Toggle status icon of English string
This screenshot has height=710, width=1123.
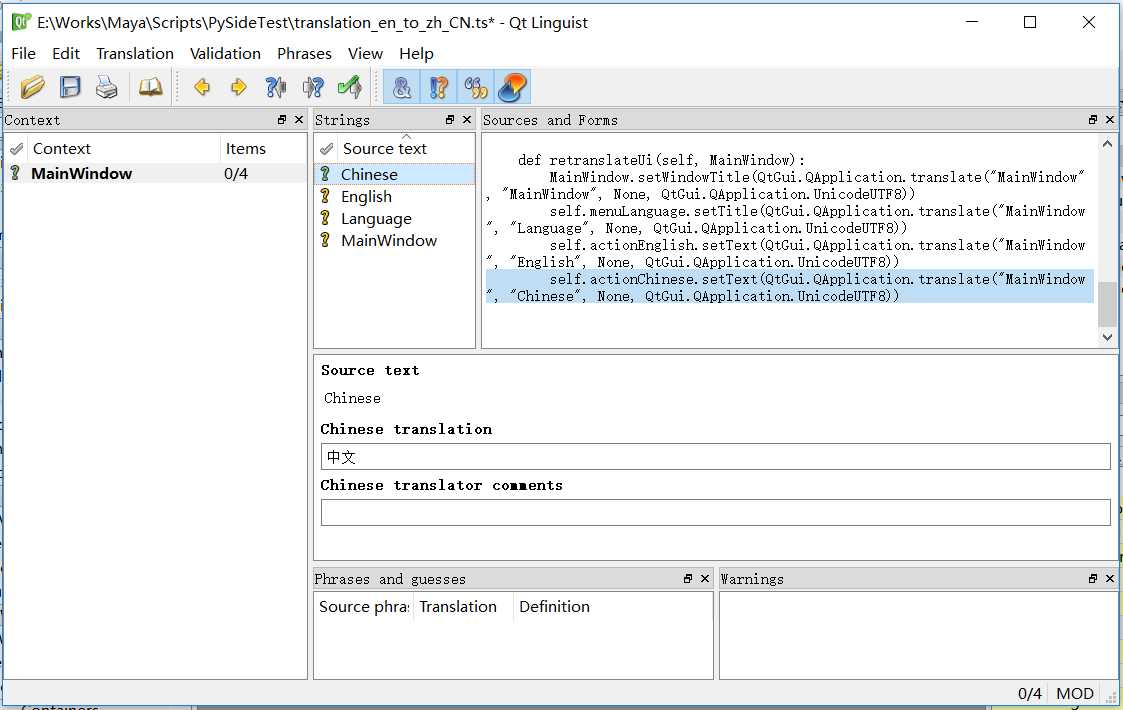tap(325, 196)
